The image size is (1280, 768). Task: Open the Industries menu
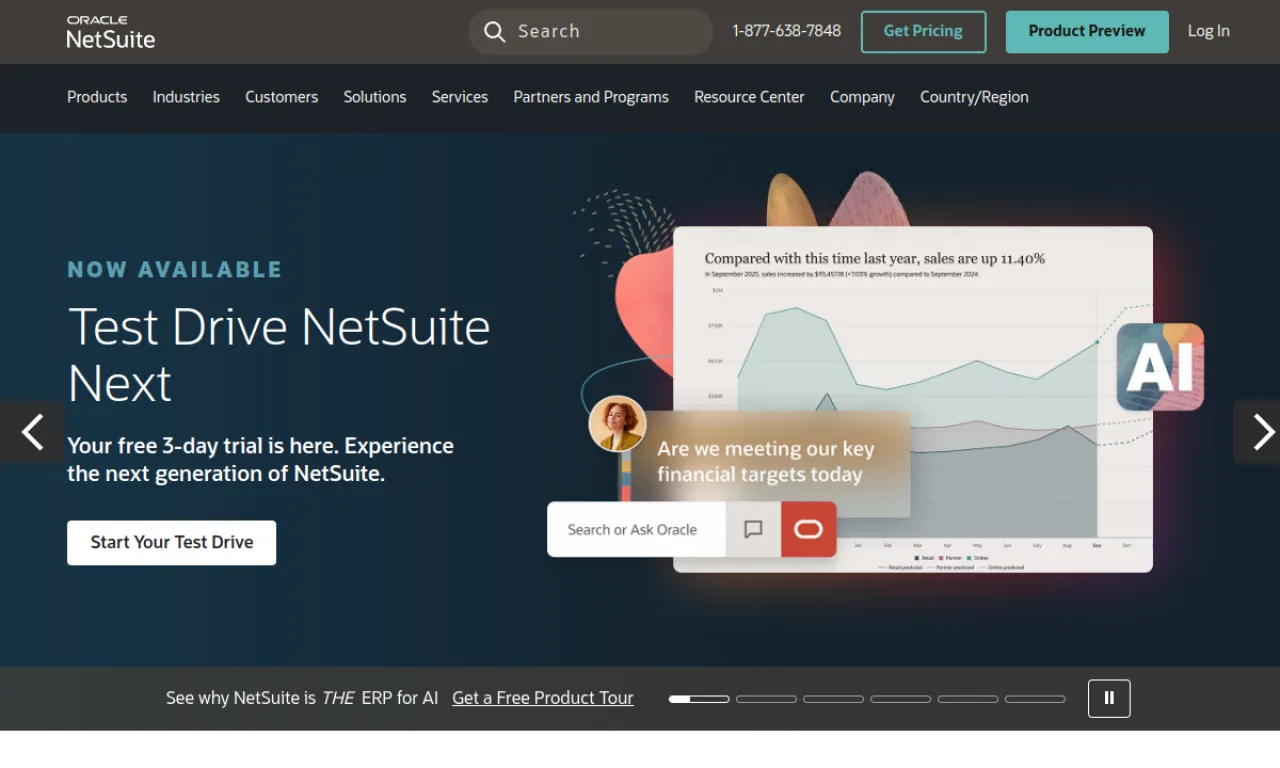pyautogui.click(x=186, y=97)
